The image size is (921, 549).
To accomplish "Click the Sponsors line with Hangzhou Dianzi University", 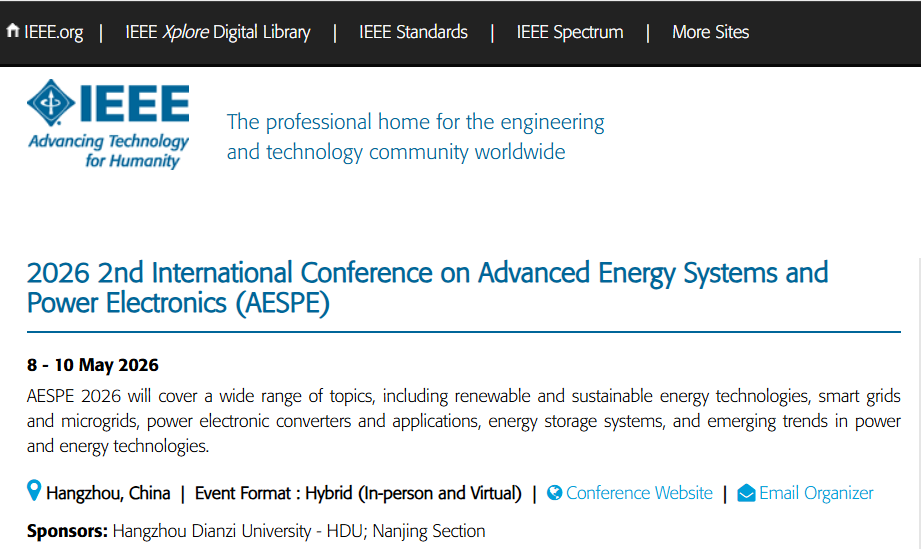I will (x=256, y=531).
